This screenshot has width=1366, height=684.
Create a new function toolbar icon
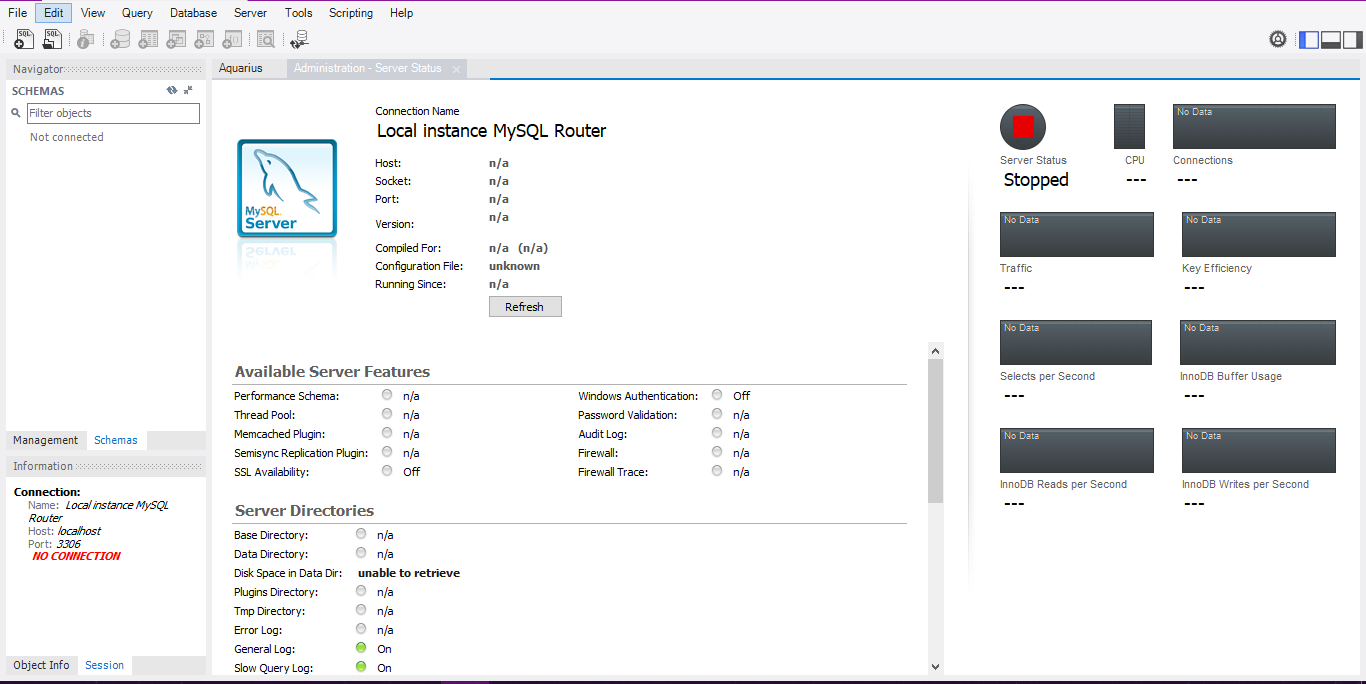[x=233, y=39]
